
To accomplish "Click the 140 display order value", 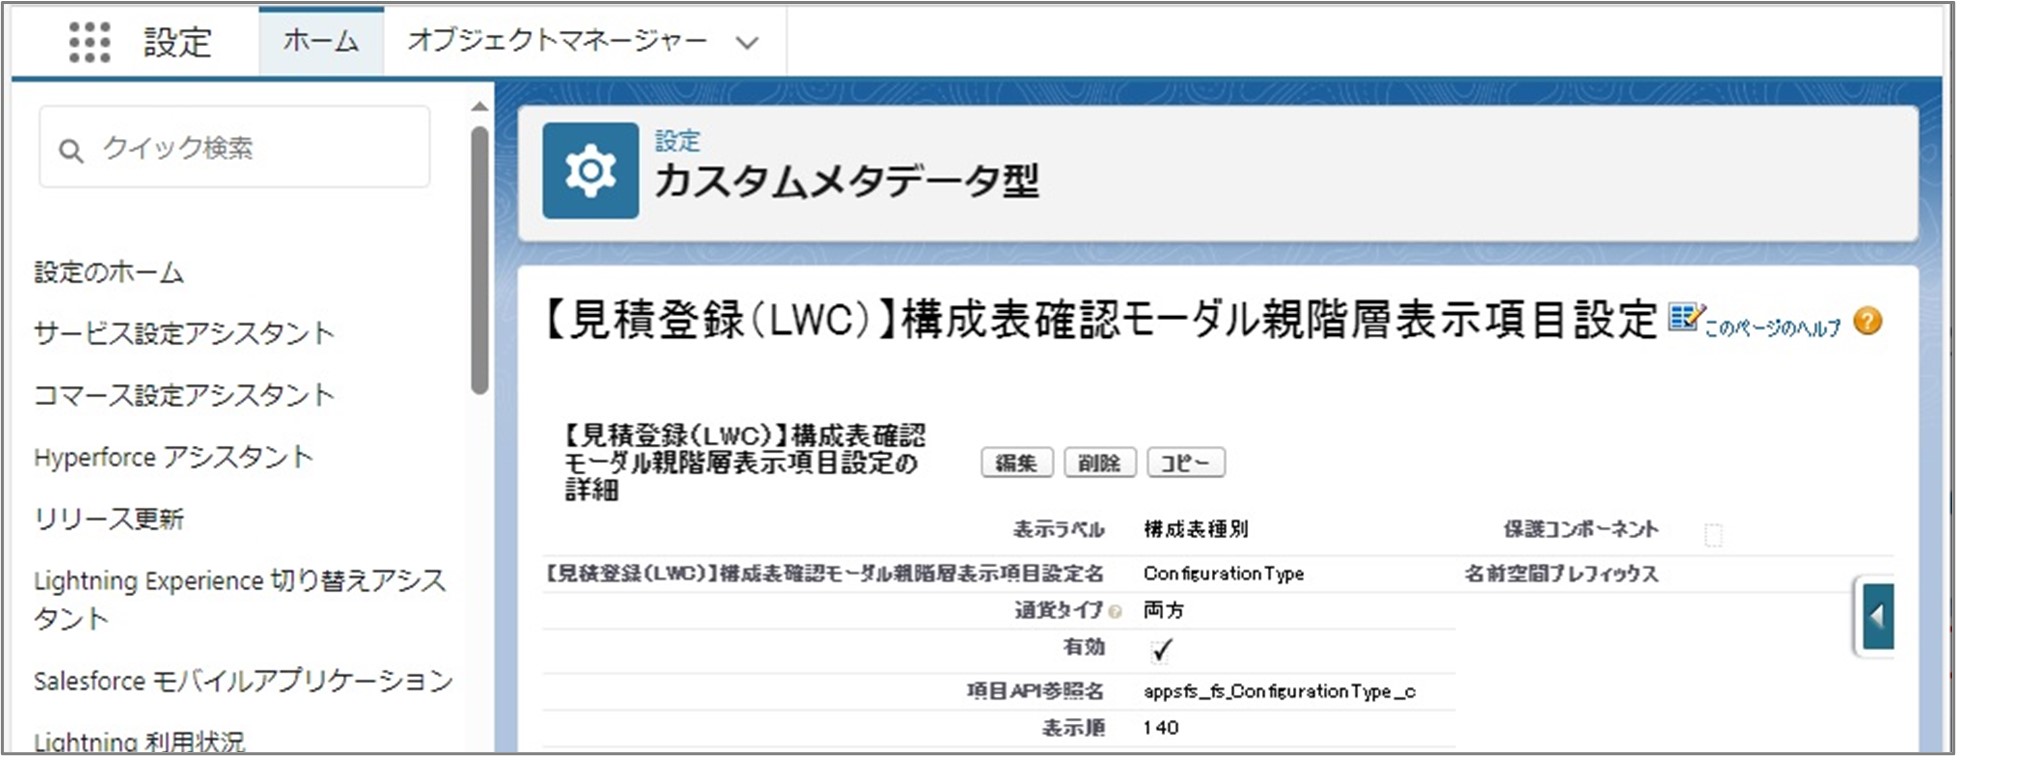I will coord(1161,728).
